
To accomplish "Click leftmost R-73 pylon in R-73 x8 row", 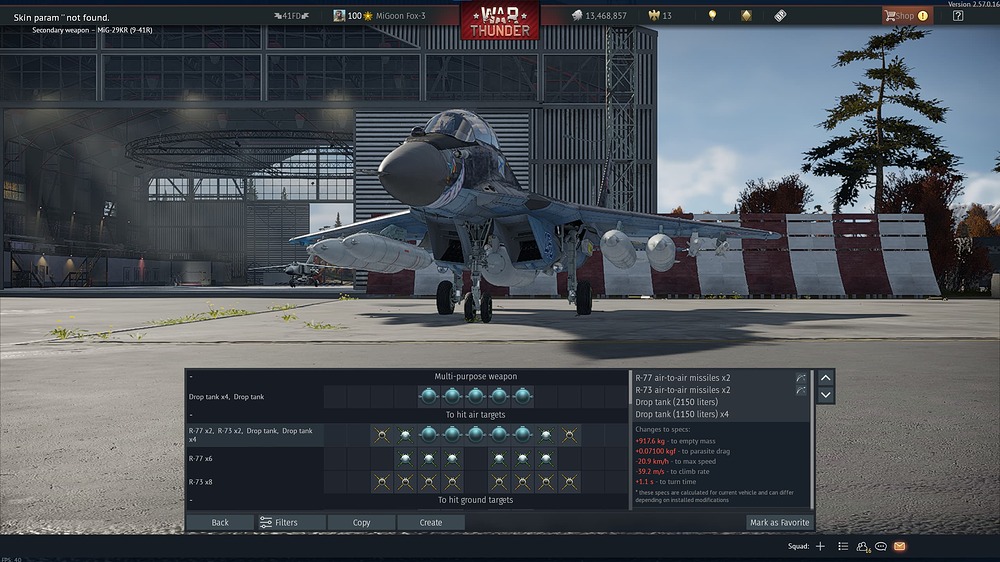I will click(x=382, y=482).
